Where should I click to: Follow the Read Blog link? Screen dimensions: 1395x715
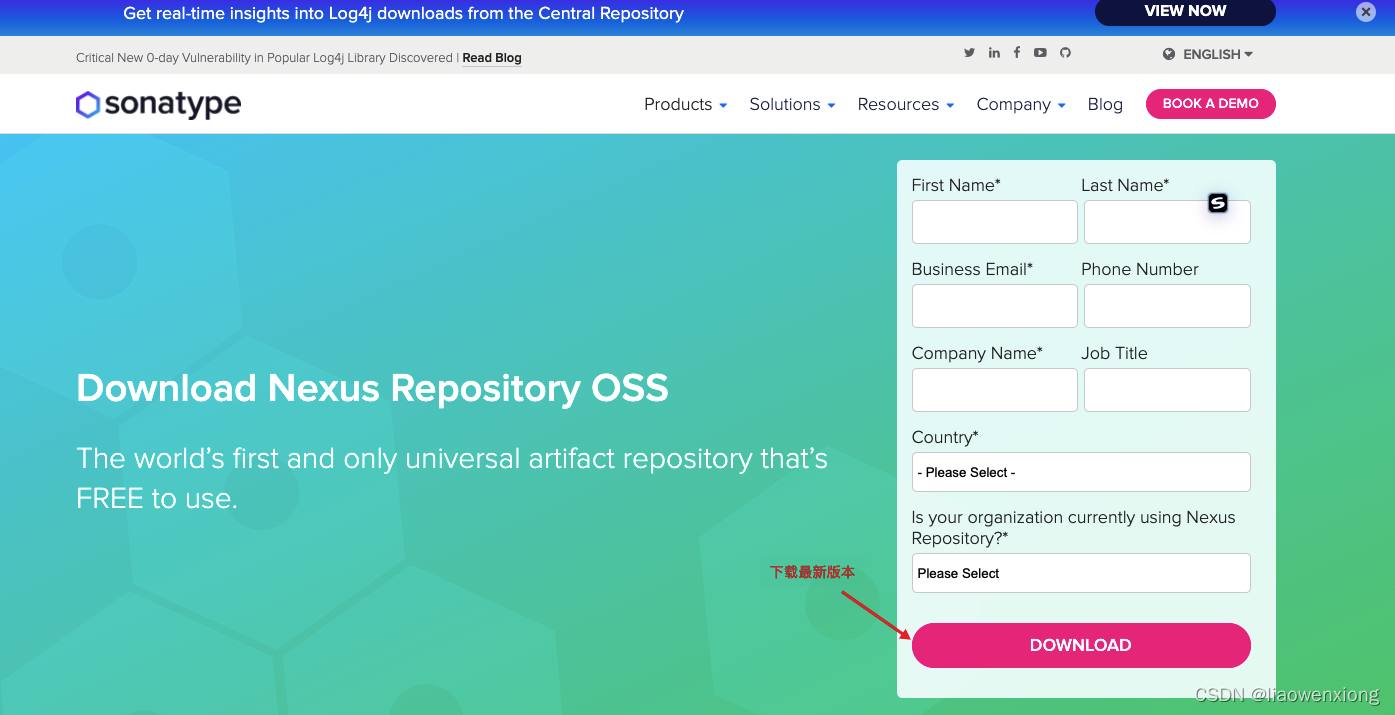coord(492,58)
